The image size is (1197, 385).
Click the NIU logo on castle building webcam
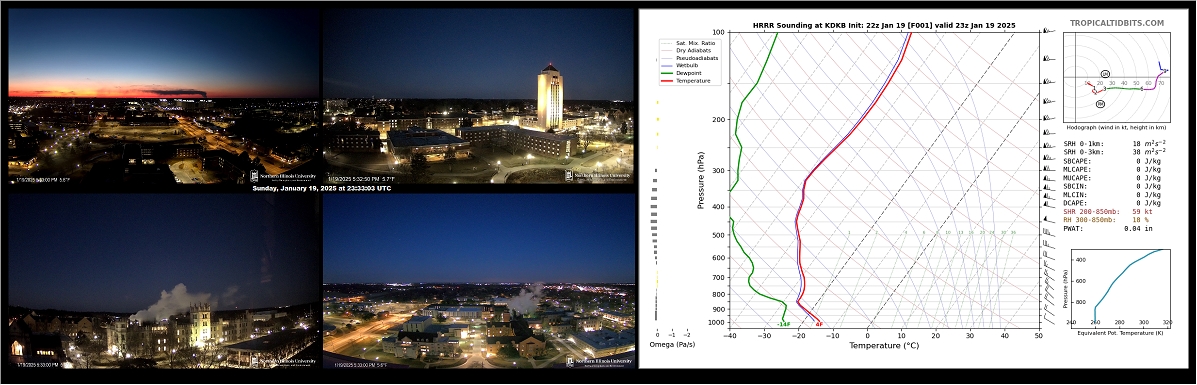pos(283,361)
